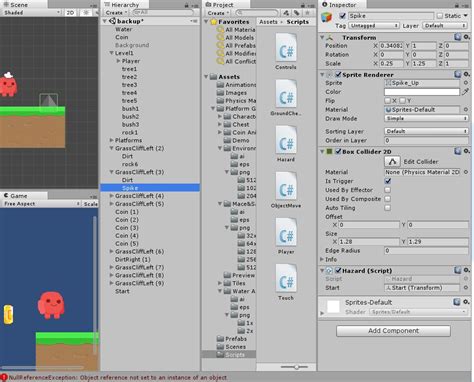
Task: Click Search by Label icon in Project
Action: point(296,13)
